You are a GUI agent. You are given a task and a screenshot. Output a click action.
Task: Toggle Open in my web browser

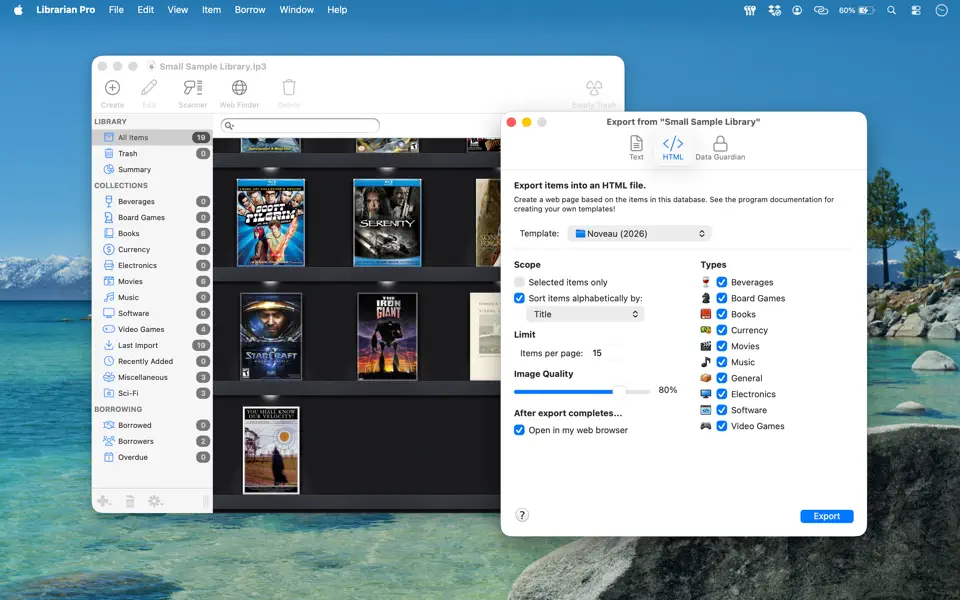pyautogui.click(x=519, y=430)
